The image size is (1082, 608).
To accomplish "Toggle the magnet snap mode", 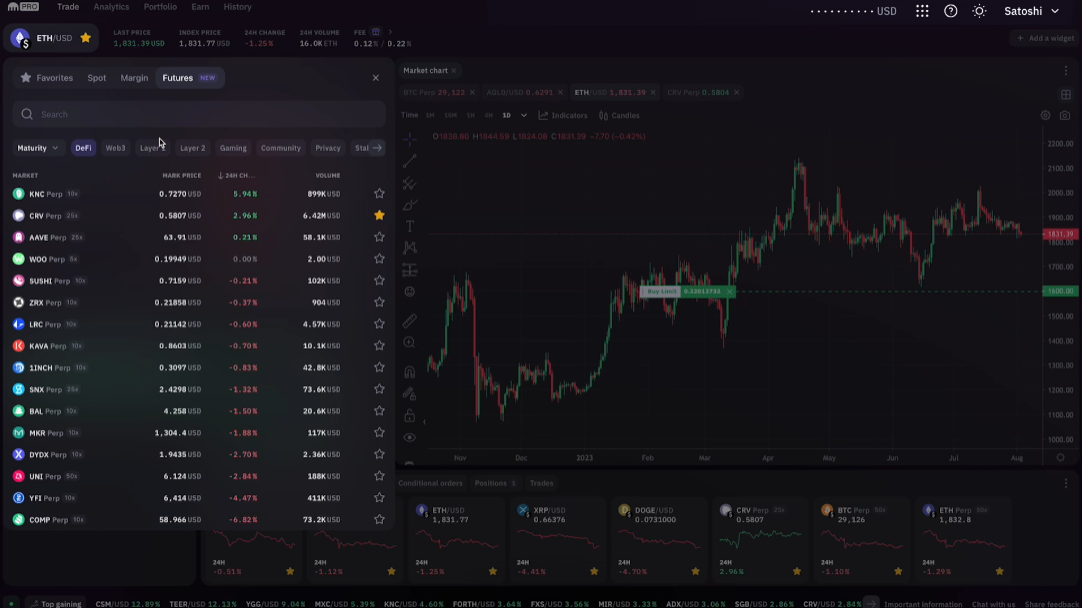I will [410, 372].
